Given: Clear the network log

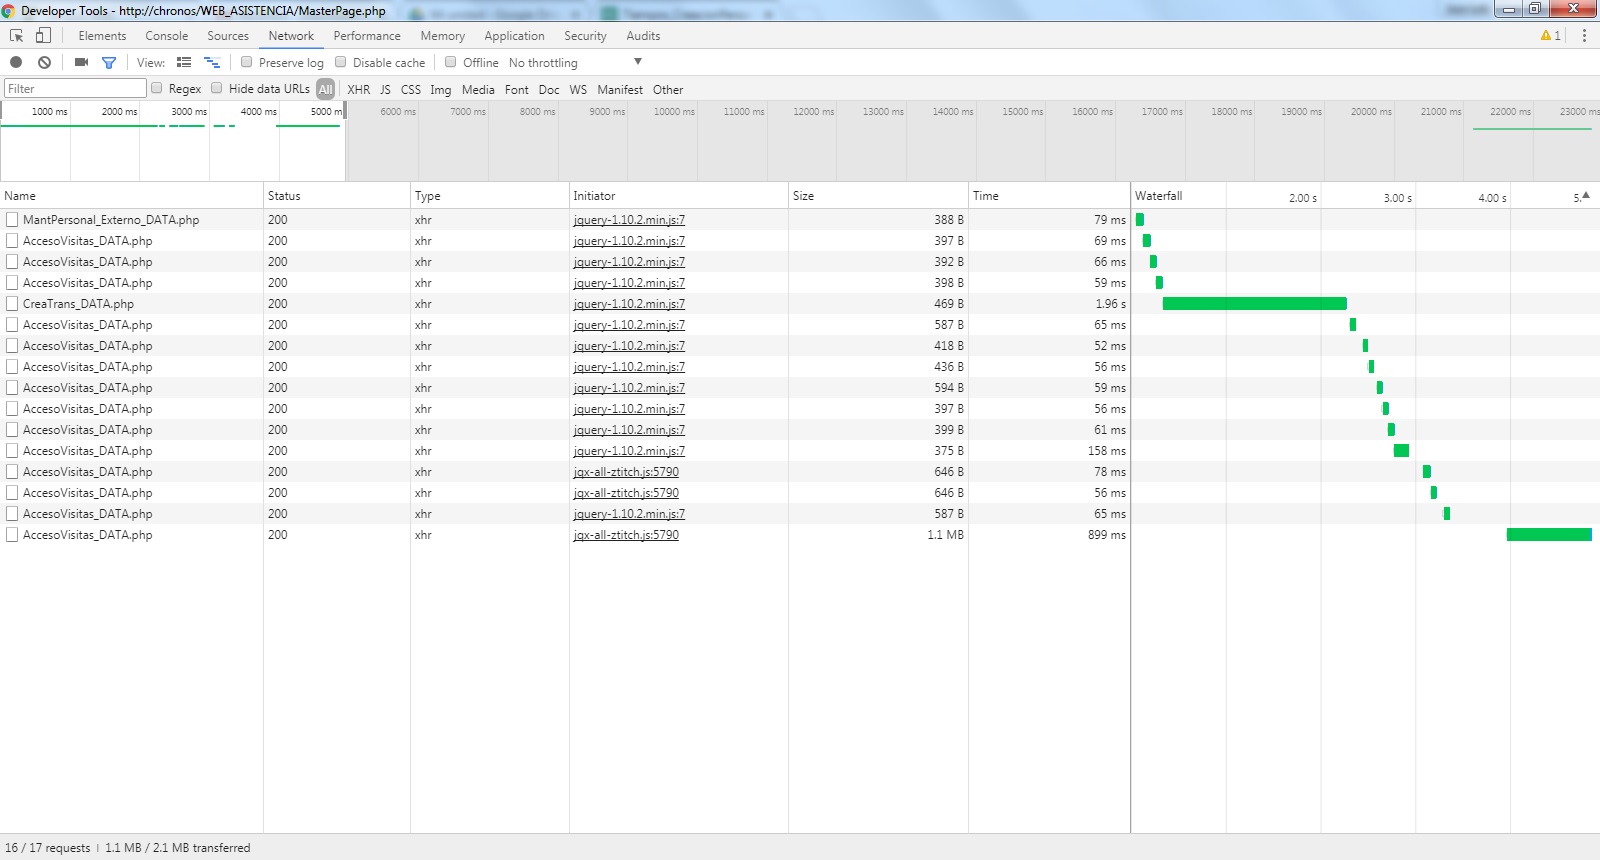Looking at the screenshot, I should 44,62.
